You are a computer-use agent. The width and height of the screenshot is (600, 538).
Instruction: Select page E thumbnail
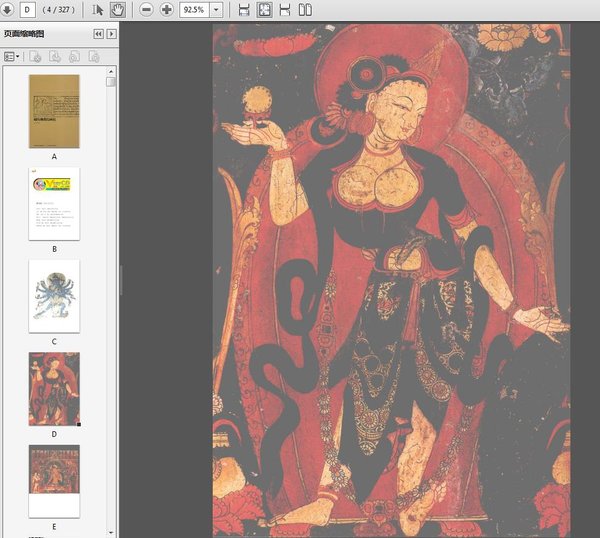[54, 481]
